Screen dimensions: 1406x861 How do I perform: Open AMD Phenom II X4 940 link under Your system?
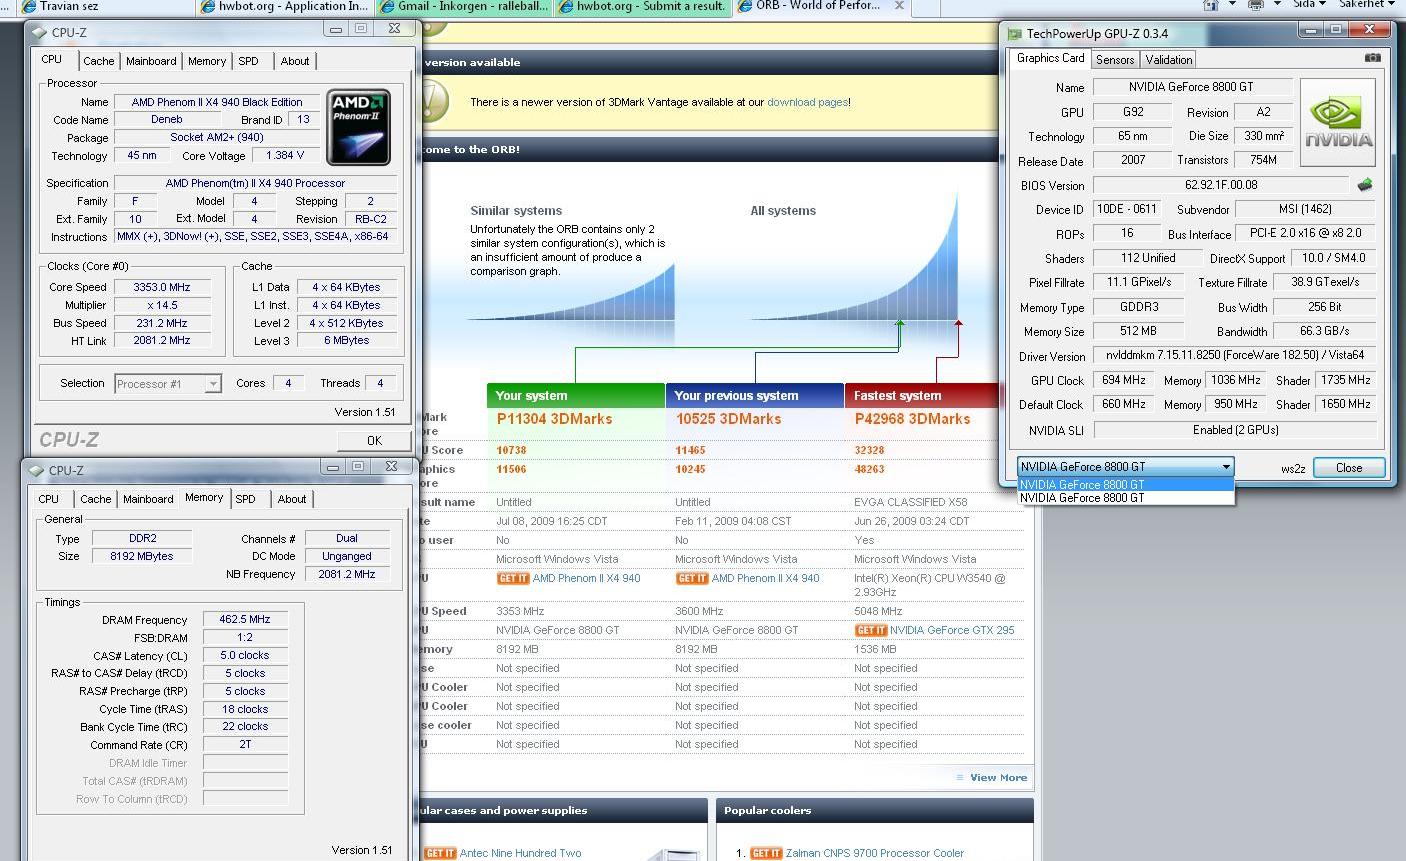(586, 579)
